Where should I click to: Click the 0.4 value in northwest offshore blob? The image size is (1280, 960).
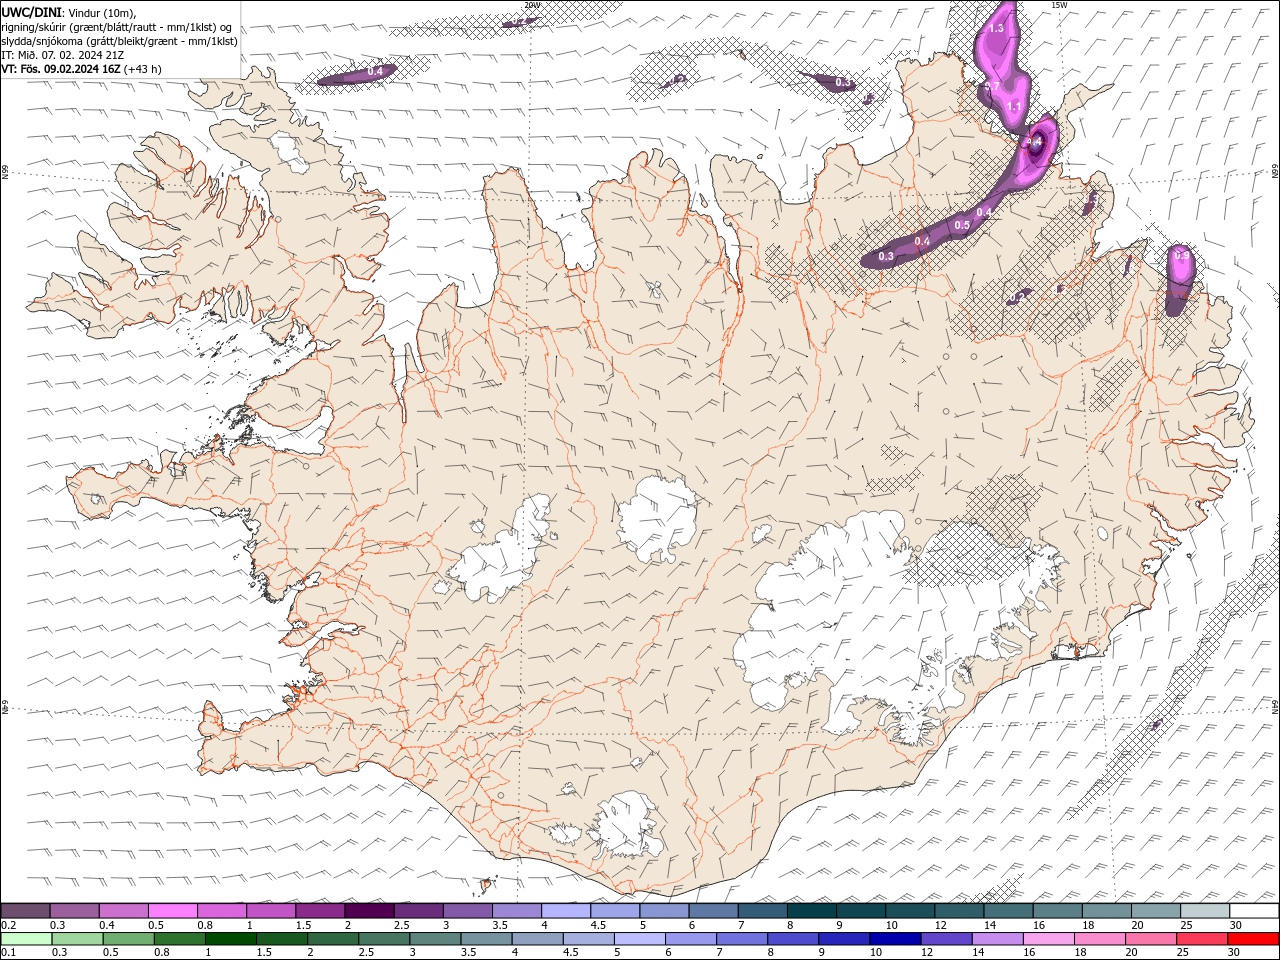[375, 71]
